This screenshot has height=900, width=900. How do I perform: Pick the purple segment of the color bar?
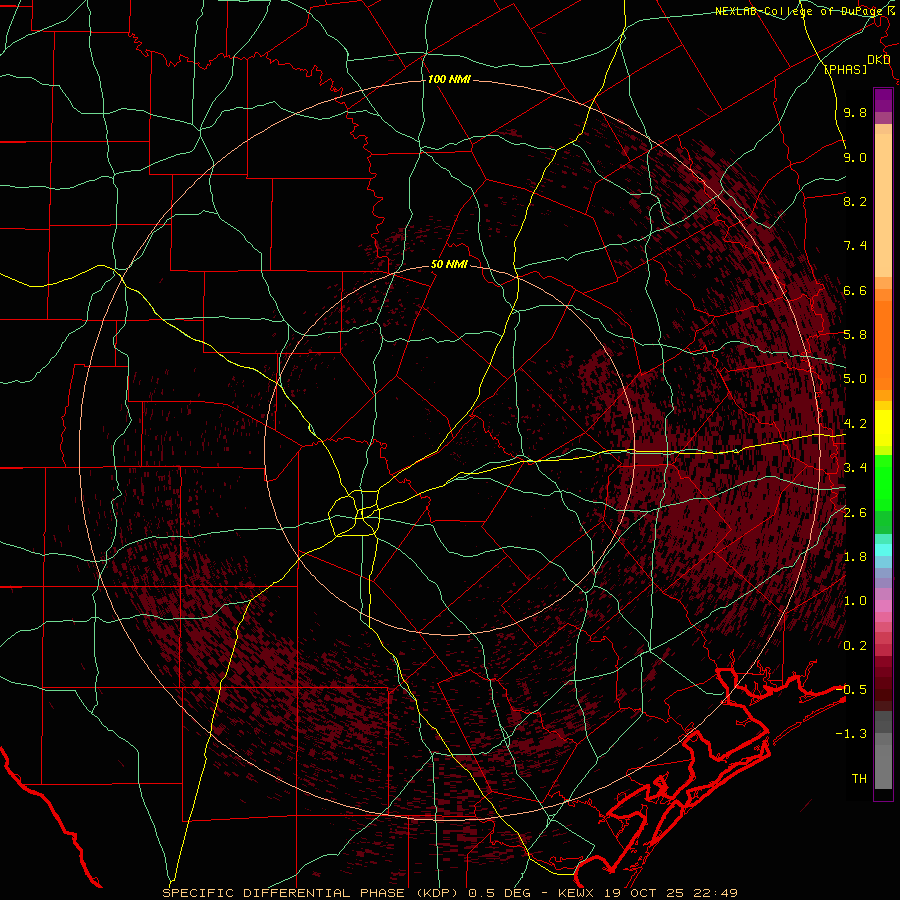883,100
